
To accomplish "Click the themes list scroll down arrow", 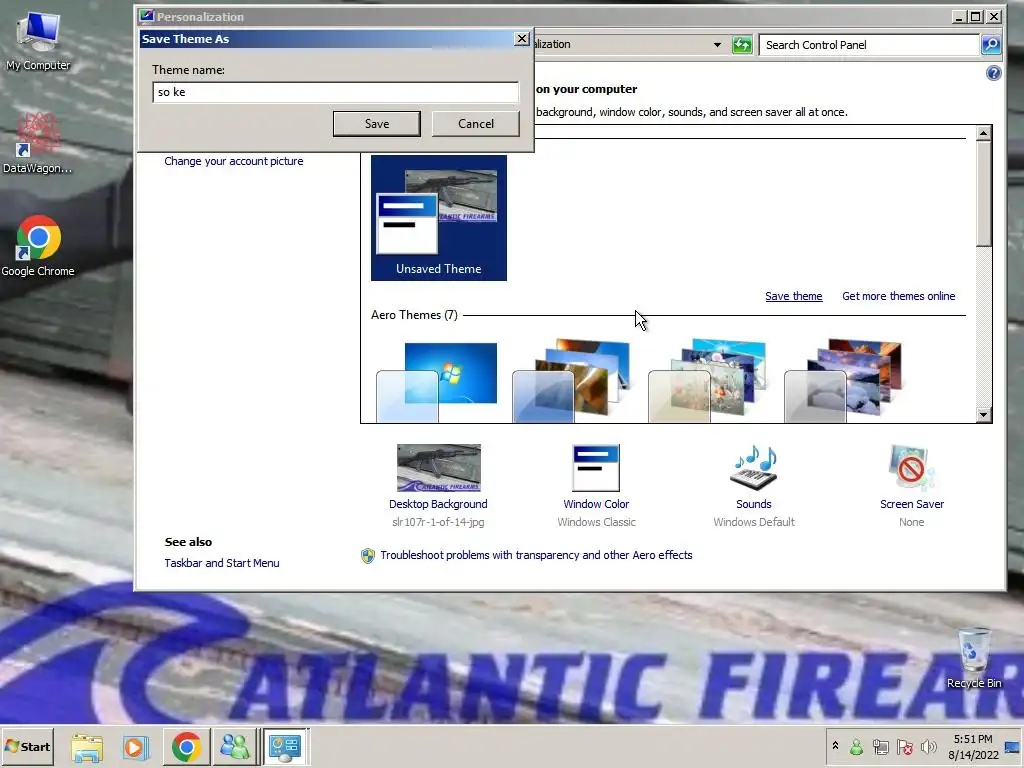I will (x=984, y=415).
